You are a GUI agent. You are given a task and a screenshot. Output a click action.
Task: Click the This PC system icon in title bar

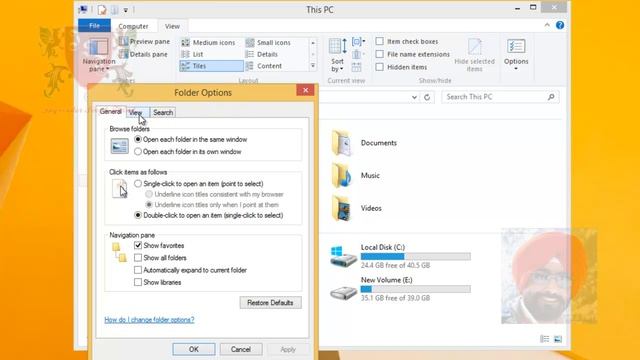tap(83, 9)
